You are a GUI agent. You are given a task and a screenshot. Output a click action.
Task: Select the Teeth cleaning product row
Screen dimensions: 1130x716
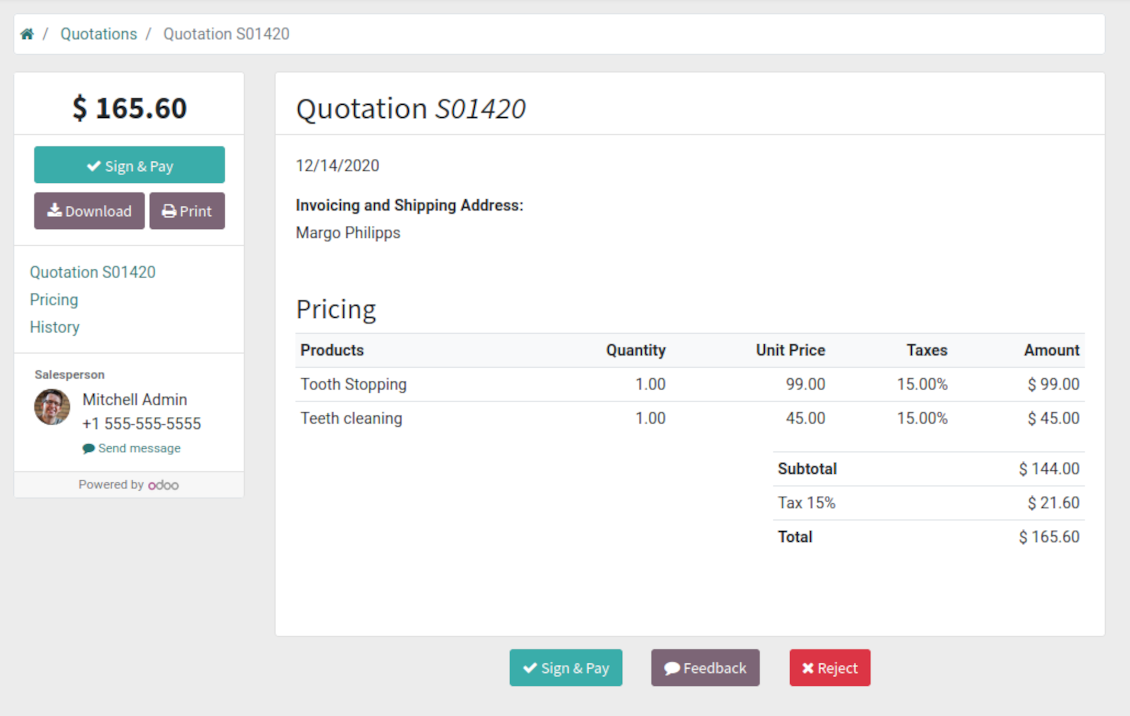pos(351,418)
